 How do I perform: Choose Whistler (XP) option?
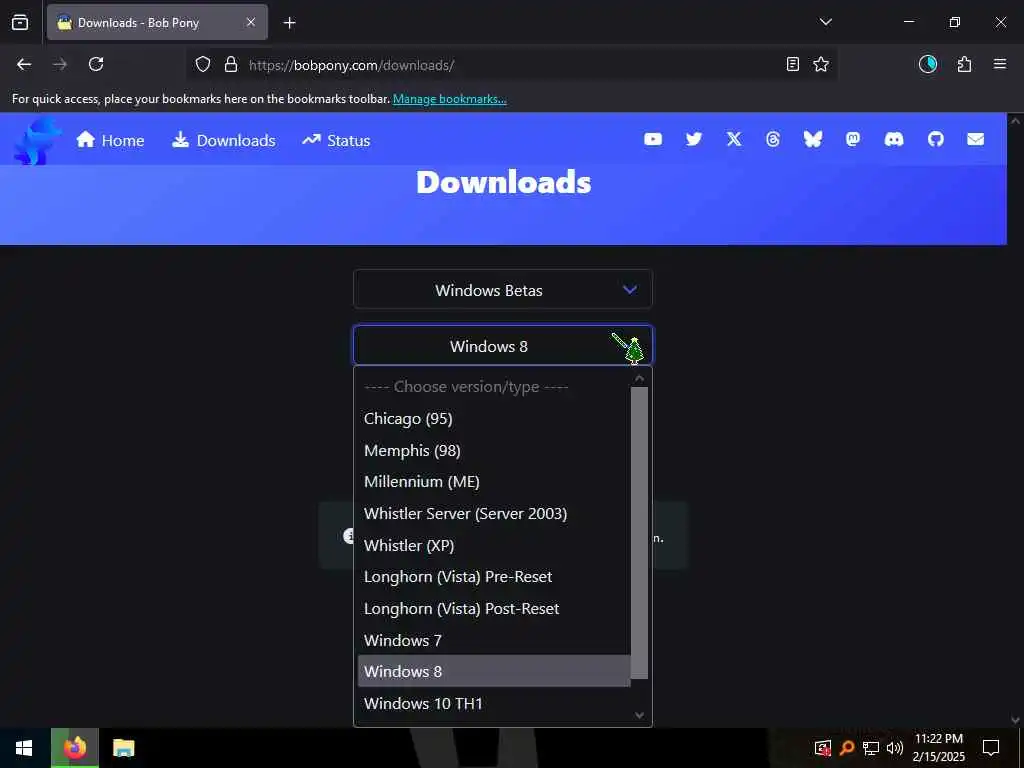coord(494,545)
